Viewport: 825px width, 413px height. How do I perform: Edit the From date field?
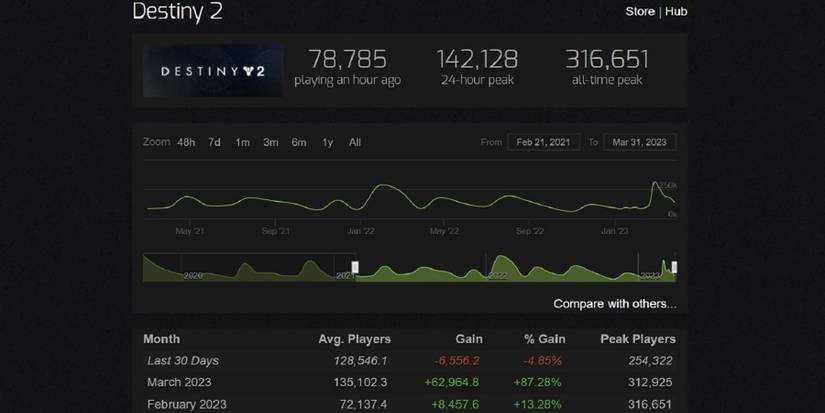click(544, 142)
